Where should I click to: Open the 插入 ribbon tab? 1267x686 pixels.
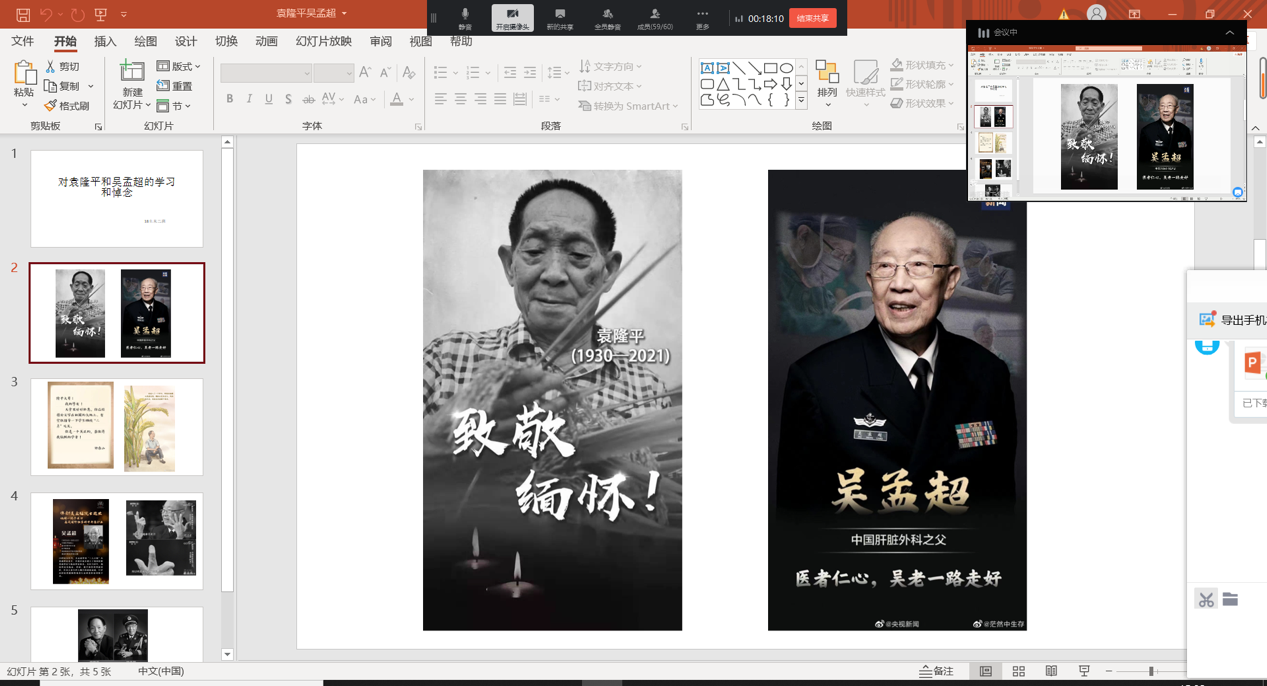[x=105, y=42]
